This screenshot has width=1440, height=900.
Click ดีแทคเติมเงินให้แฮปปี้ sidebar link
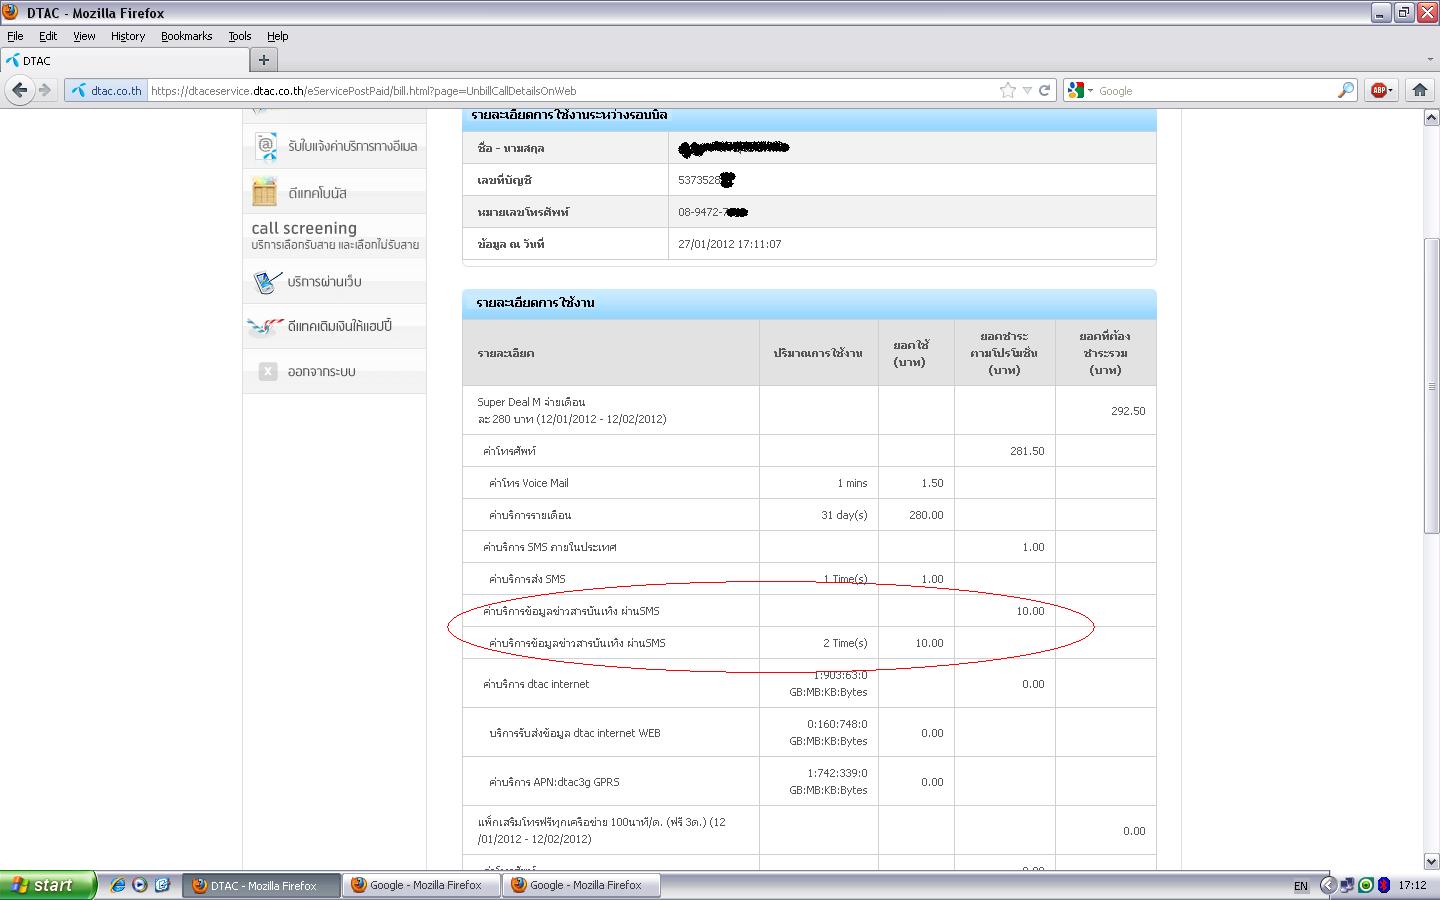(340, 326)
